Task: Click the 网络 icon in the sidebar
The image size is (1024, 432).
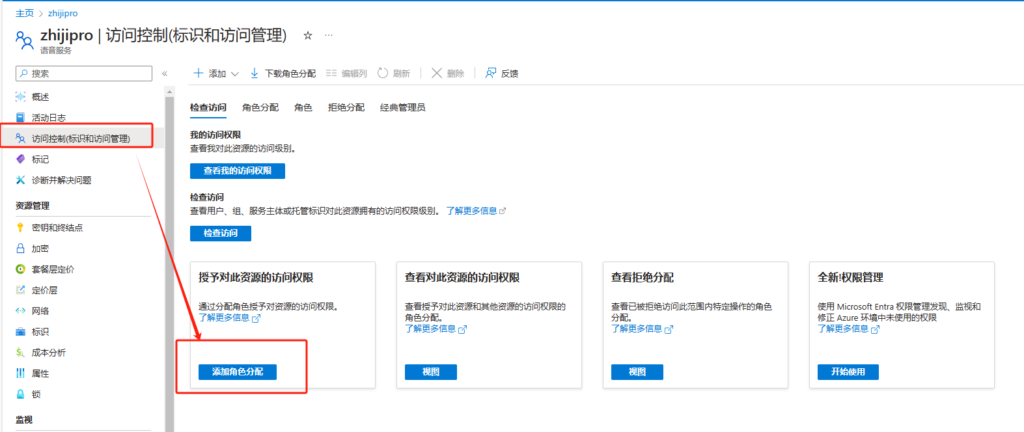Action: coord(20,311)
